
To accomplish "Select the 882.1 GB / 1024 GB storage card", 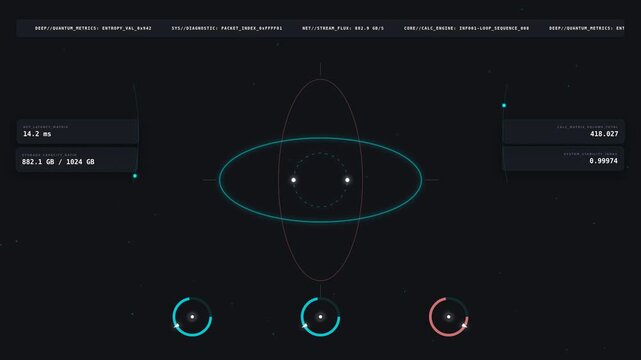I will 77,159.
